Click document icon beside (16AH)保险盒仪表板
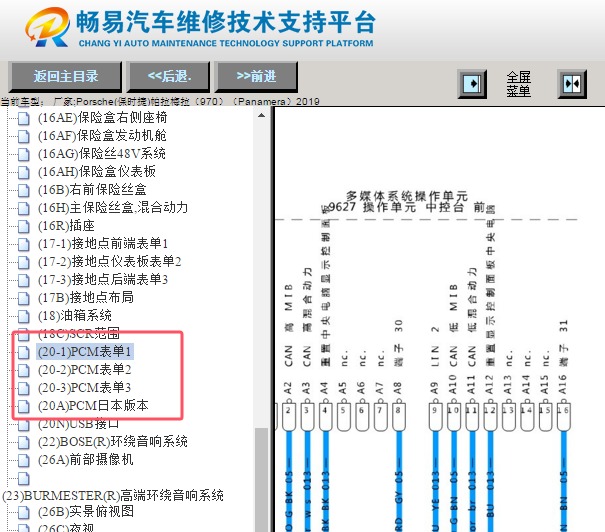Screen dimensions: 605x532 [24, 172]
